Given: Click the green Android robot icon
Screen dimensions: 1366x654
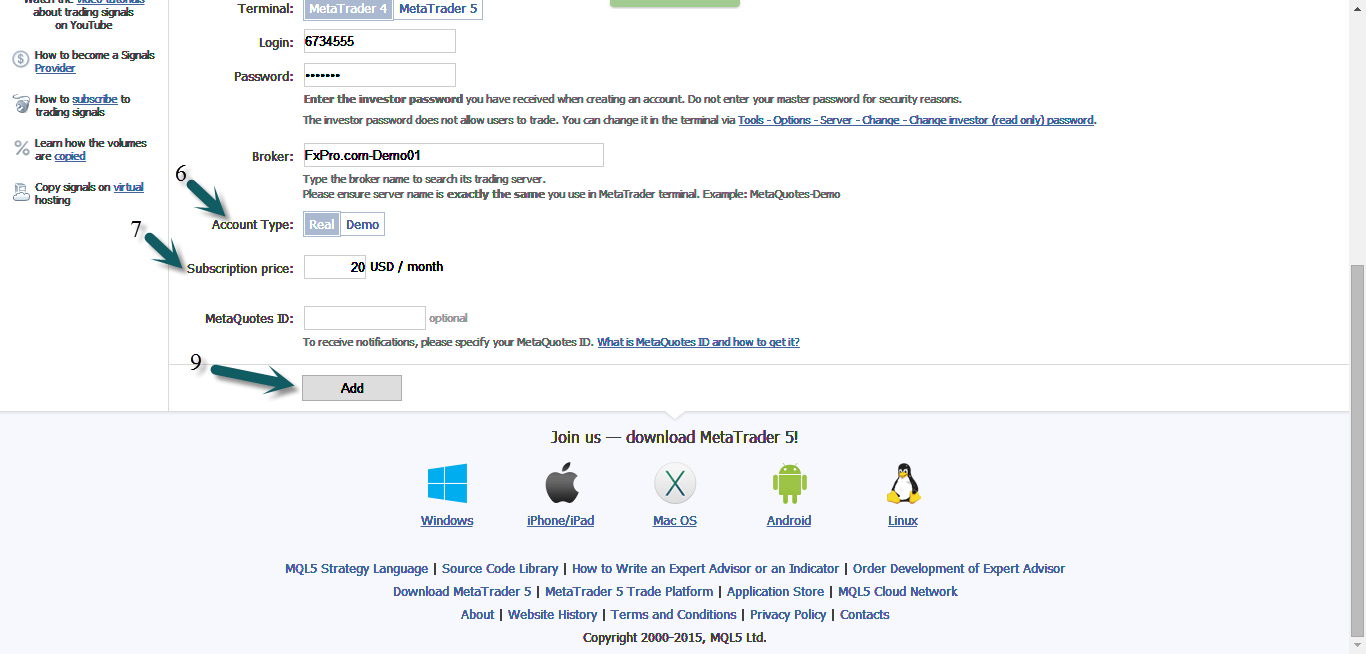Looking at the screenshot, I should tap(789, 484).
